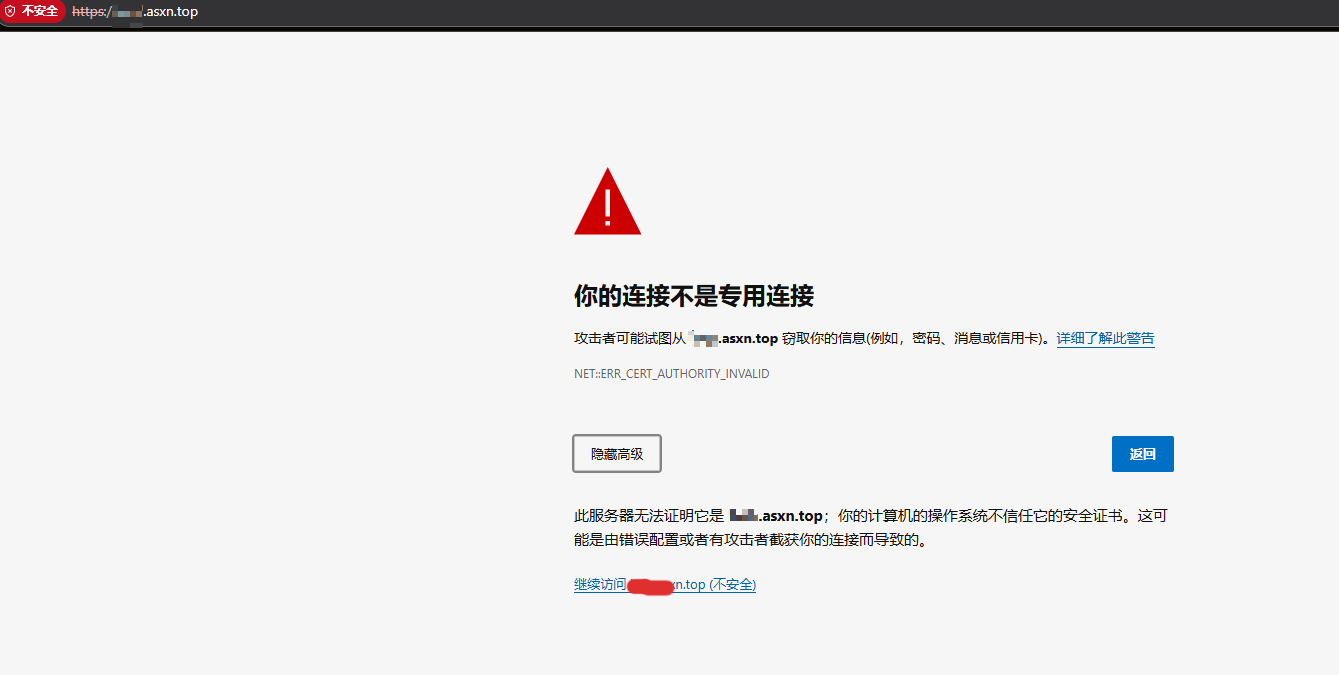This screenshot has width=1339, height=675.
Task: Click the 此服务器无法证明它是 explanation text
Action: point(648,516)
